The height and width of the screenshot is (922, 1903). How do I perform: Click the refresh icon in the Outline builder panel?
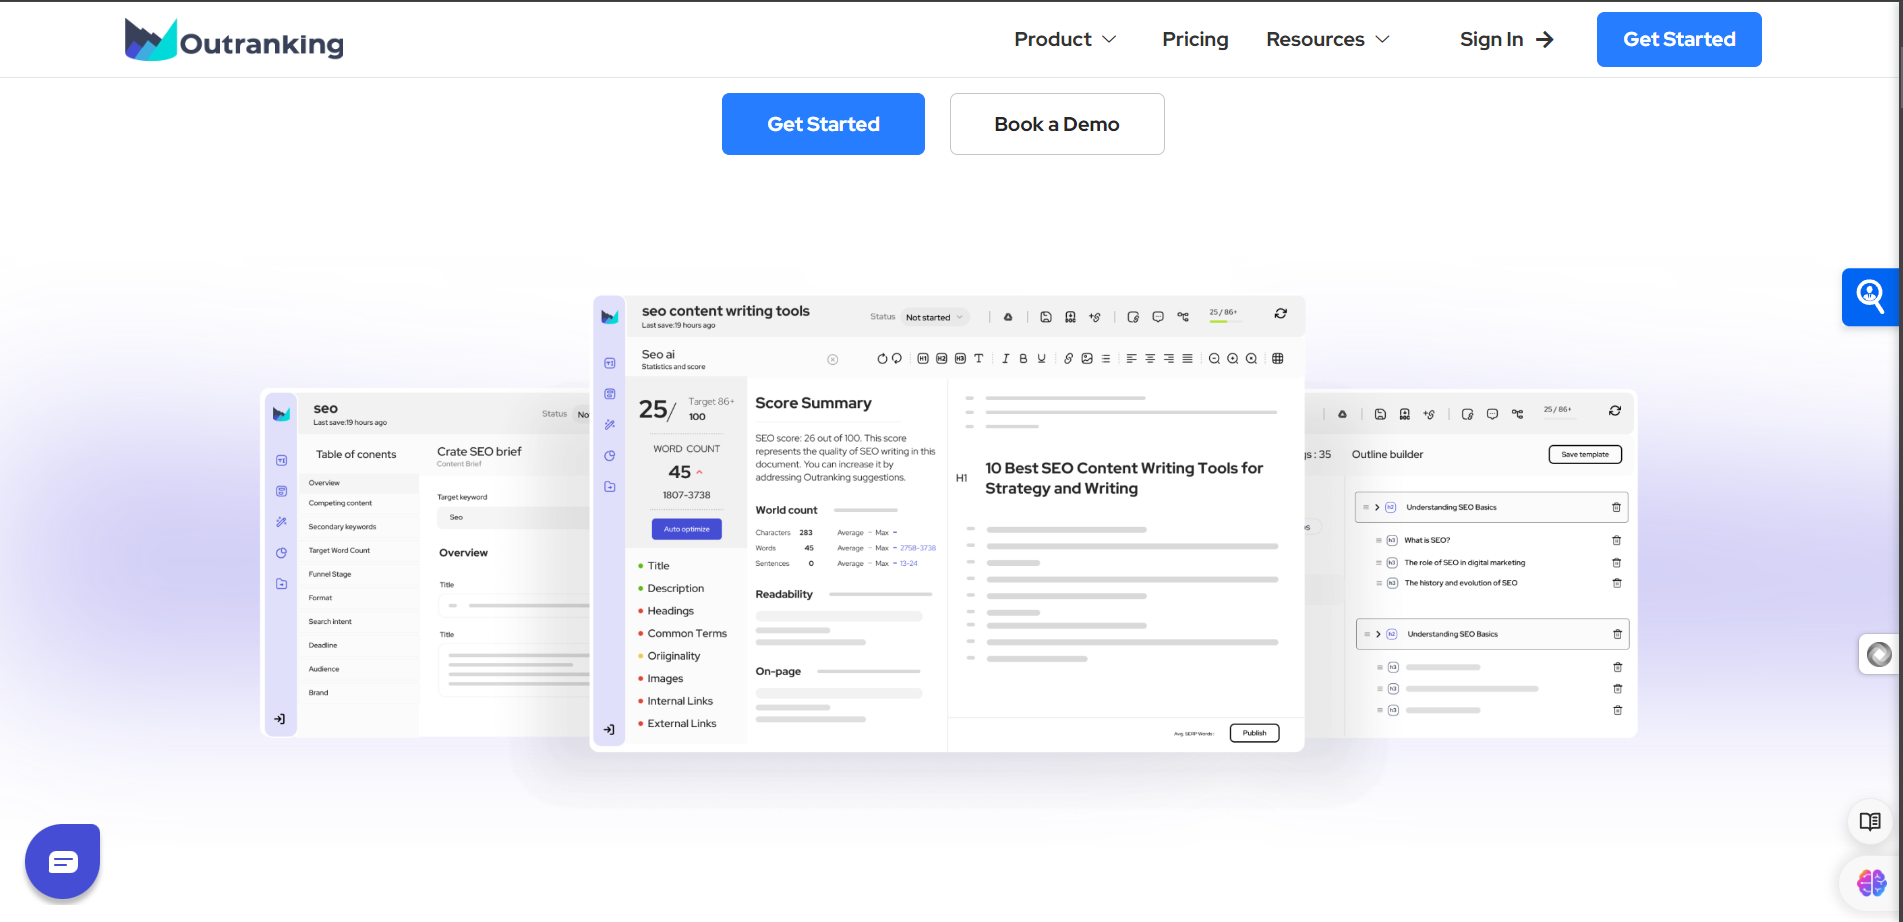tap(1615, 411)
